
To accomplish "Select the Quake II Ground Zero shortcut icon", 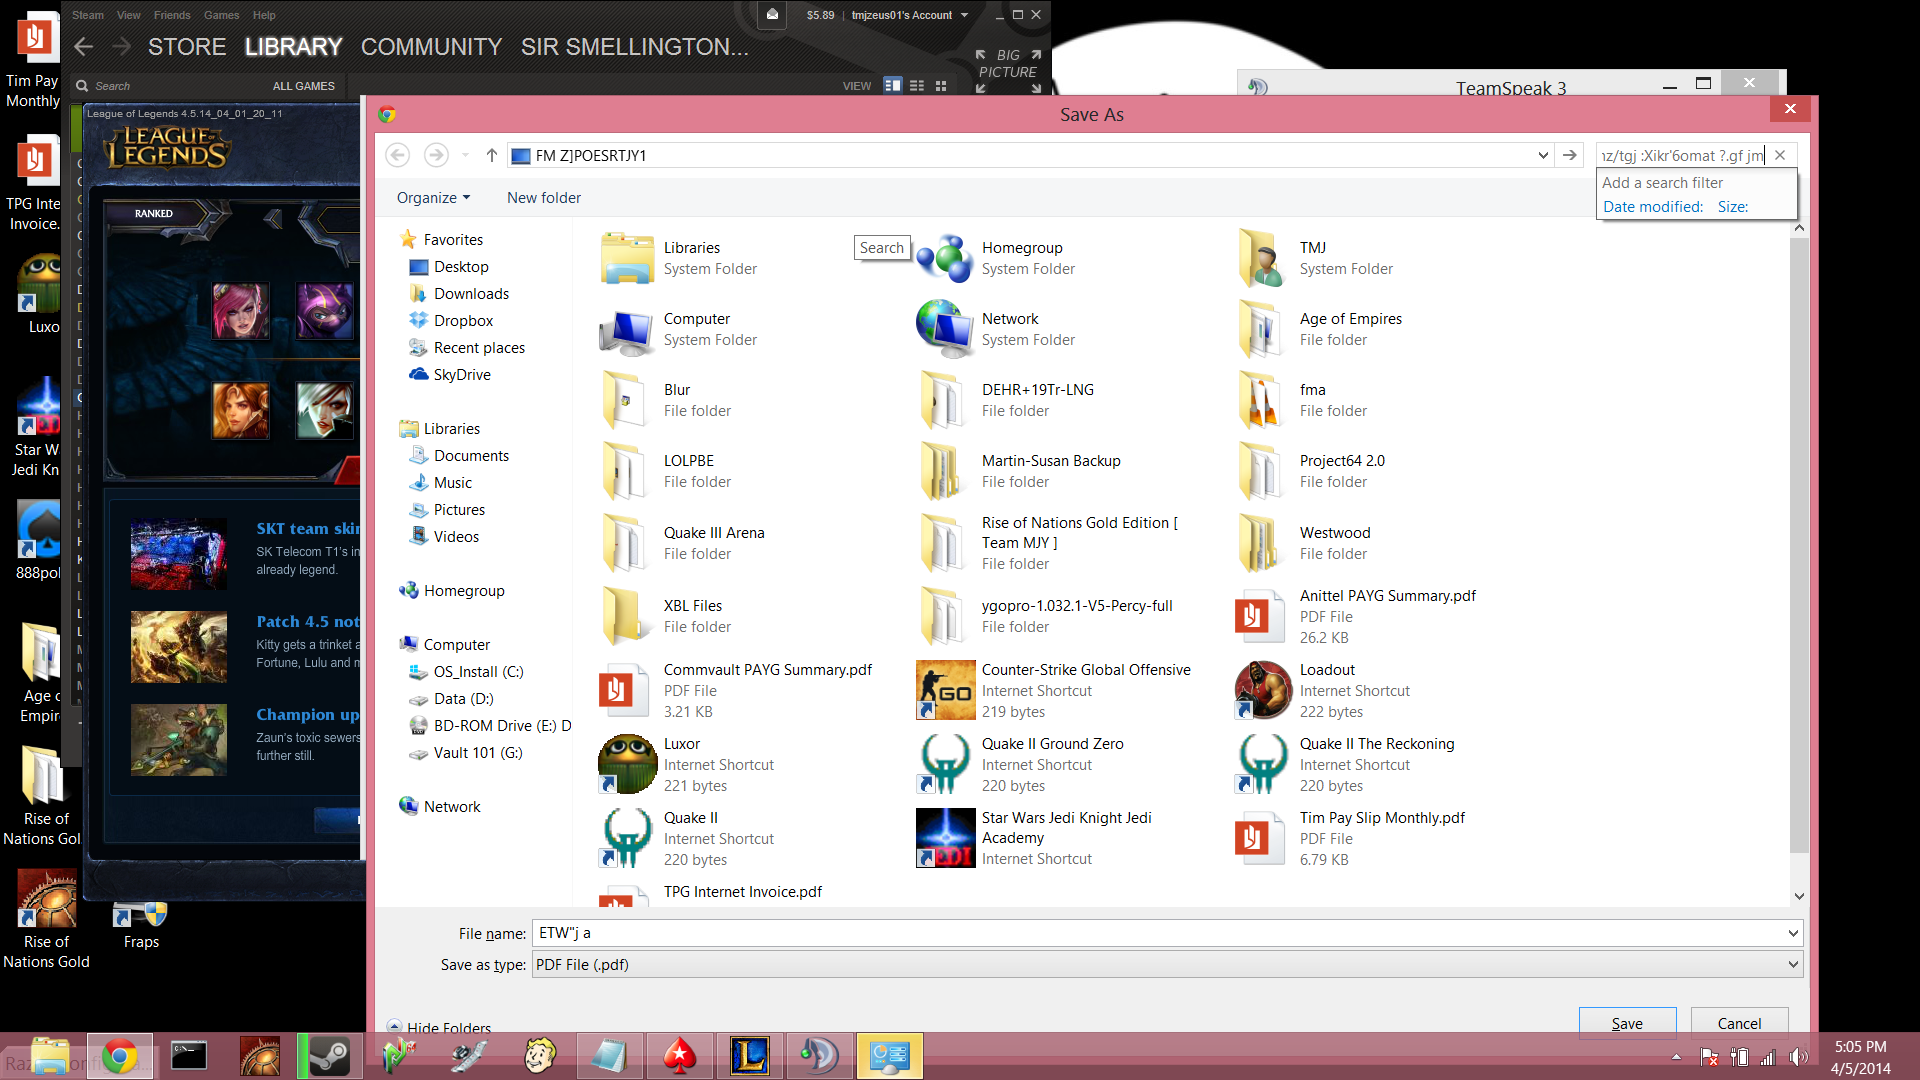I will click(945, 764).
